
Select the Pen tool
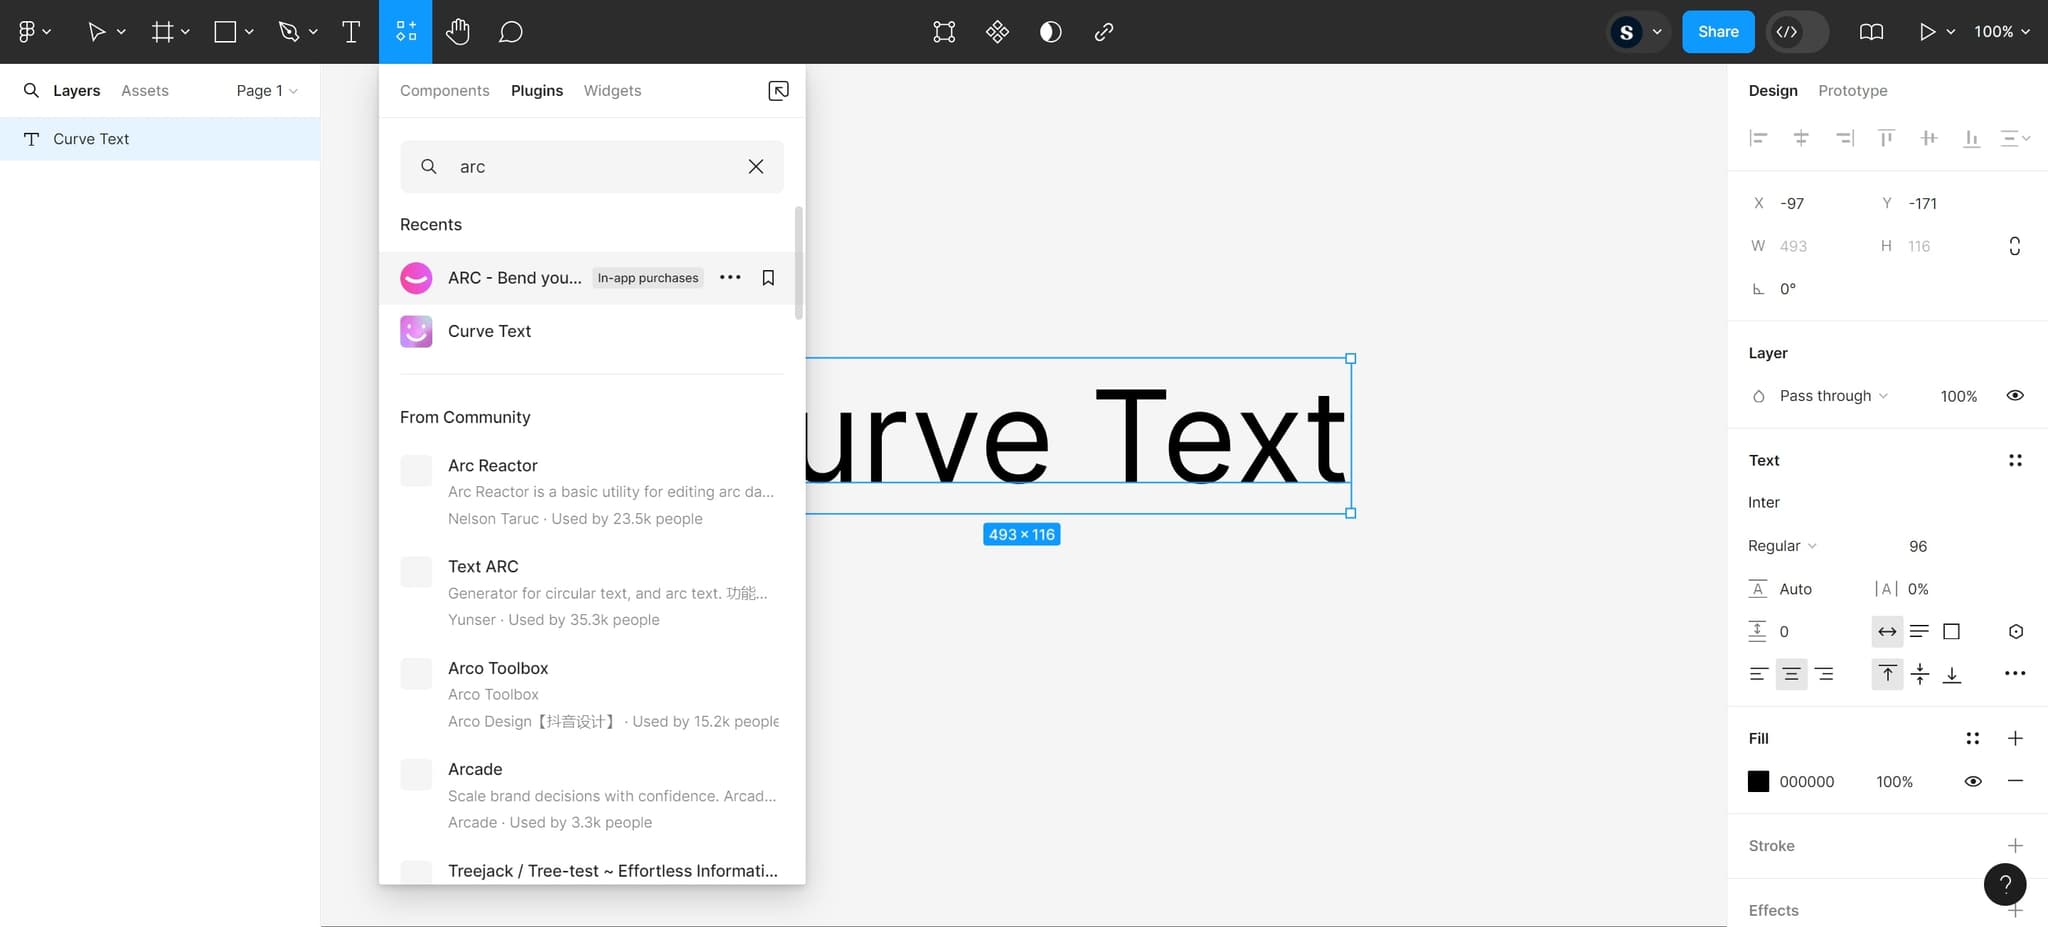[x=288, y=31]
